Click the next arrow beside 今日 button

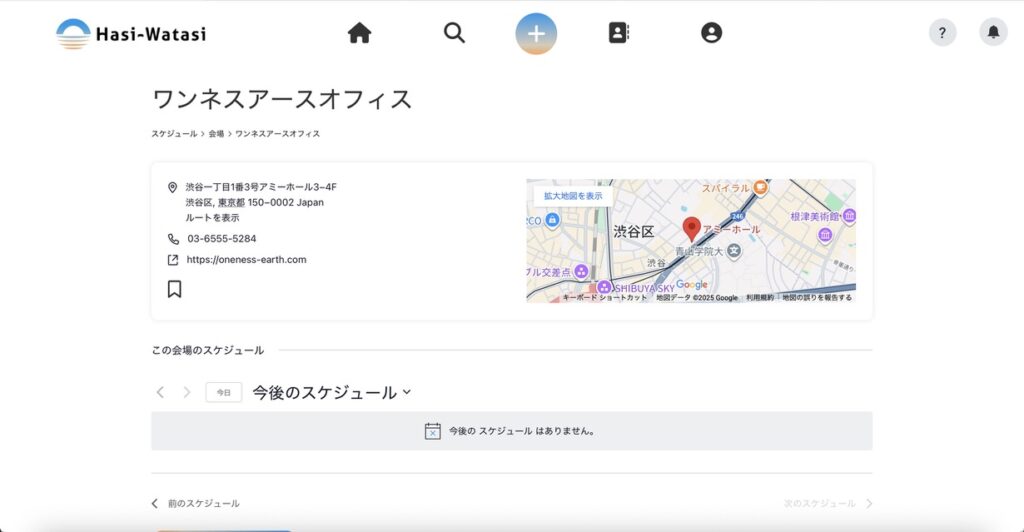click(x=186, y=393)
